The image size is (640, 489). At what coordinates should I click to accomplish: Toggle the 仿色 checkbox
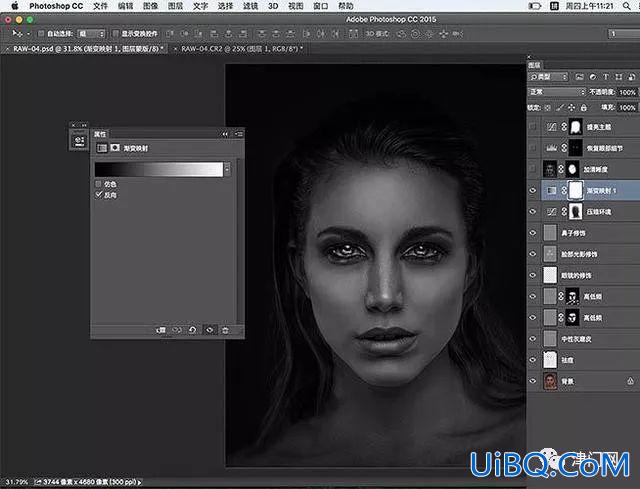pyautogui.click(x=98, y=184)
